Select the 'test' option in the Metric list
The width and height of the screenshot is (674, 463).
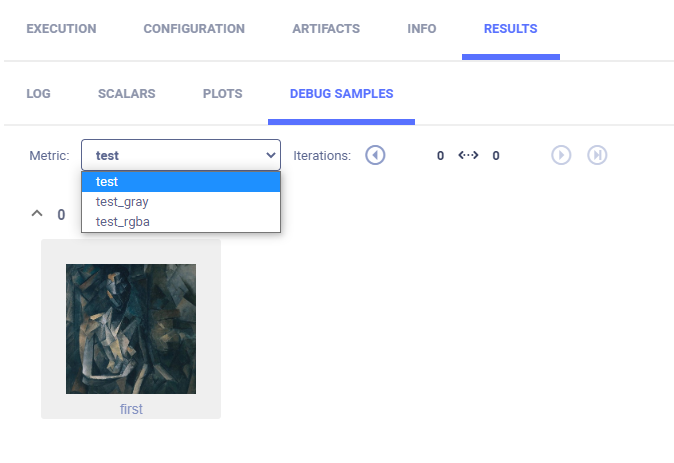pos(180,182)
